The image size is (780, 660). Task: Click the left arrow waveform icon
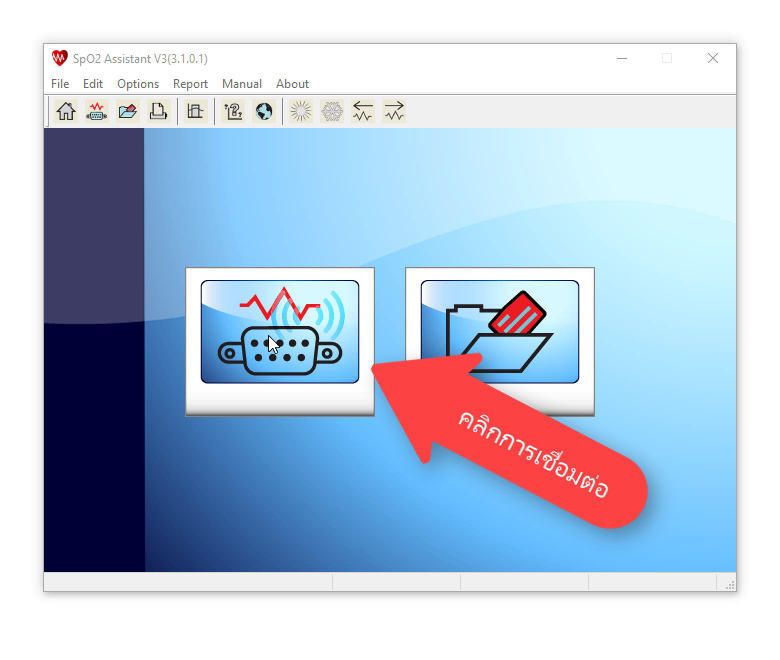[363, 111]
